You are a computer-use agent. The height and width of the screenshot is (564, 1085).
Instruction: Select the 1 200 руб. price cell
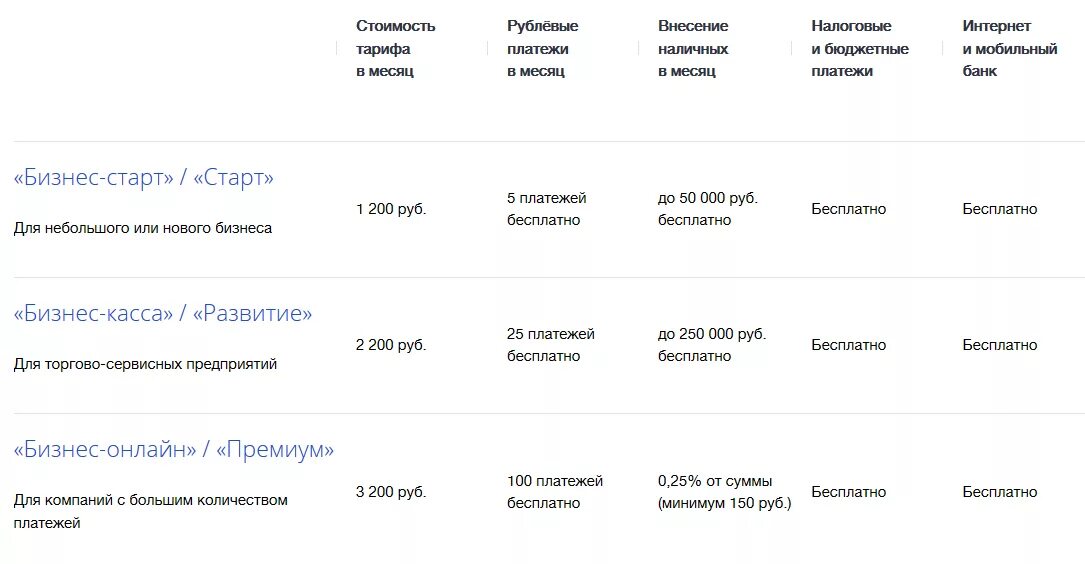(391, 209)
